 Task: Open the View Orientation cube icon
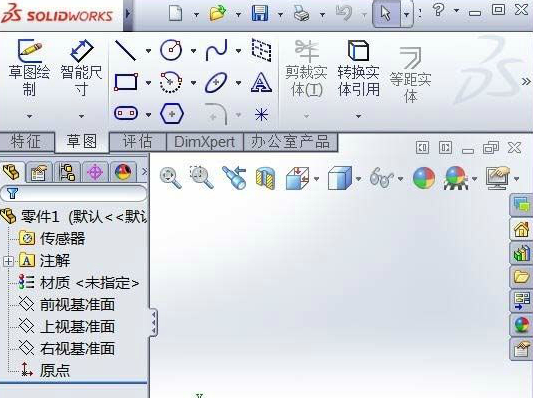tap(298, 178)
